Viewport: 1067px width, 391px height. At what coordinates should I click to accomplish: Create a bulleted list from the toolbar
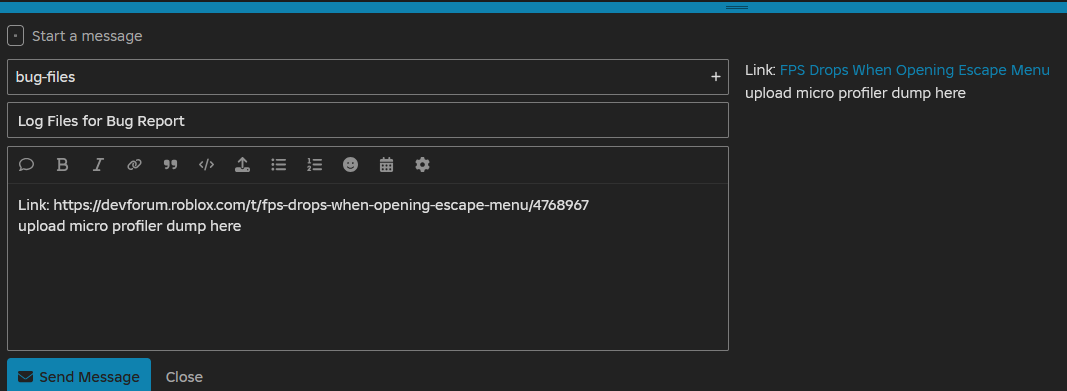coord(278,165)
